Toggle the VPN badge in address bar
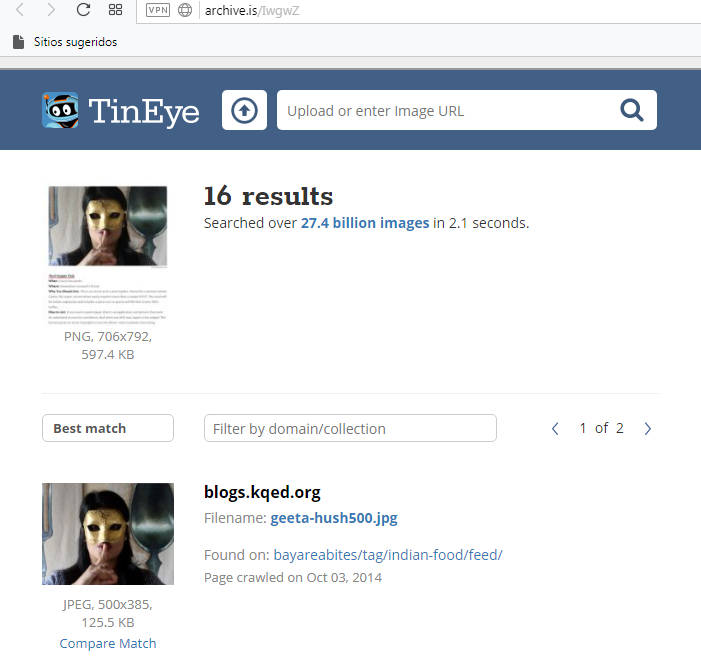Viewport: 701px width, 664px height. click(x=158, y=10)
